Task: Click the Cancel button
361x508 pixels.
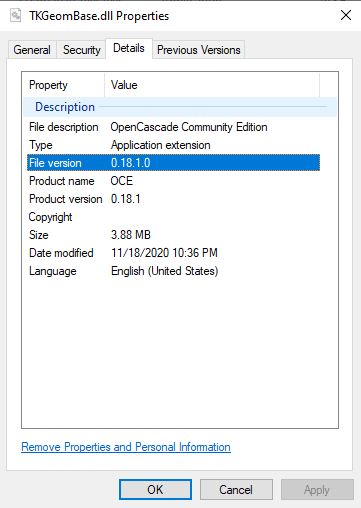Action: (x=236, y=490)
